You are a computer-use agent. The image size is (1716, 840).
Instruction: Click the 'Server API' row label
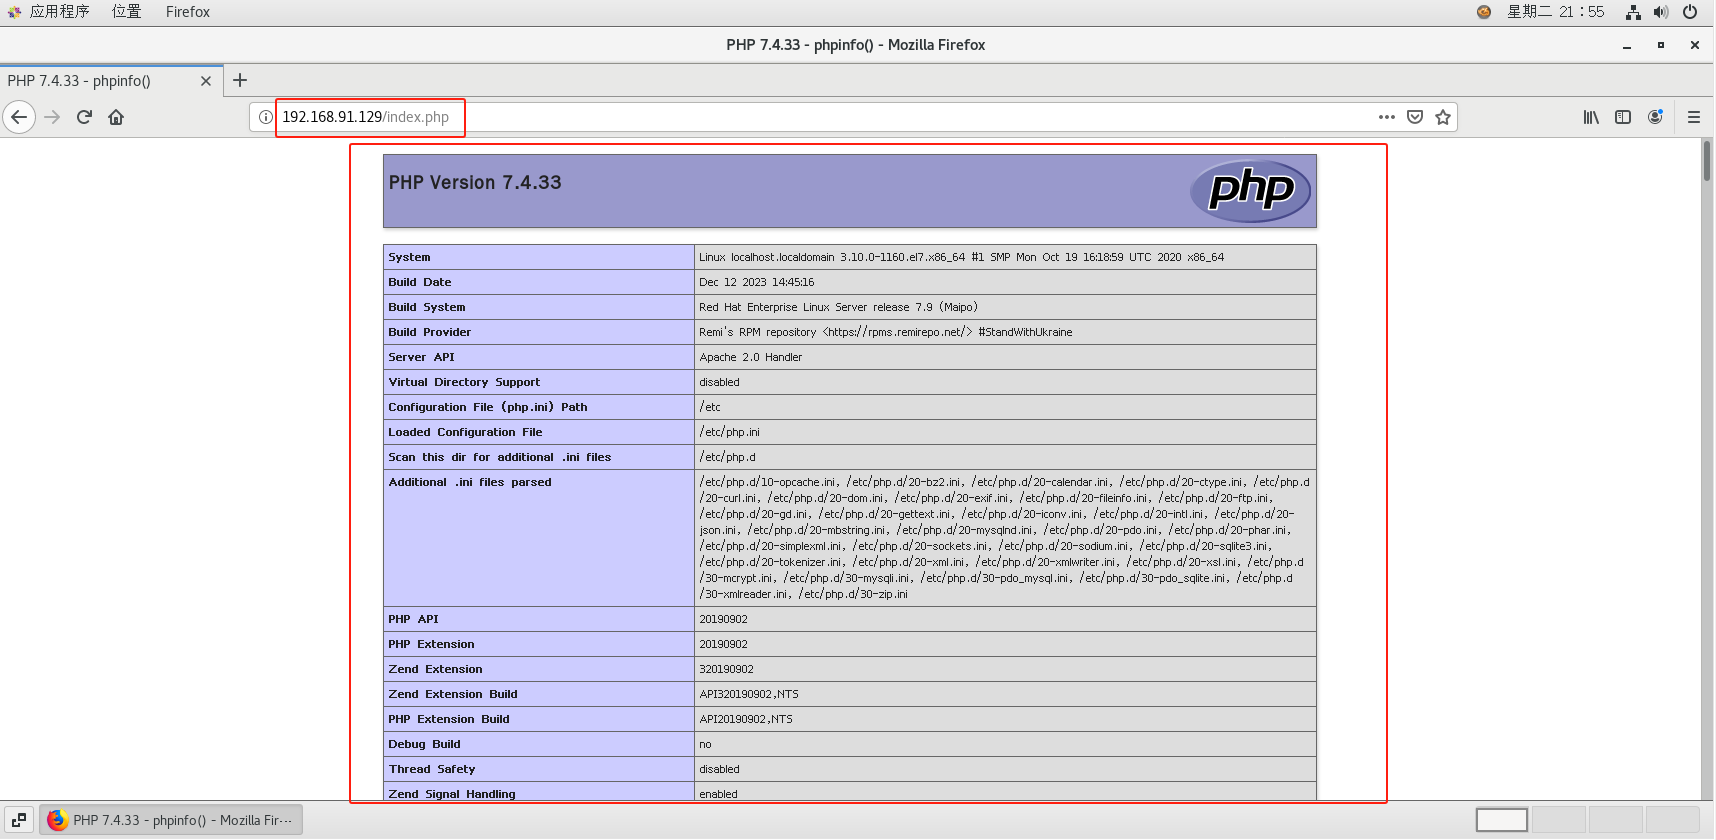pyautogui.click(x=421, y=357)
